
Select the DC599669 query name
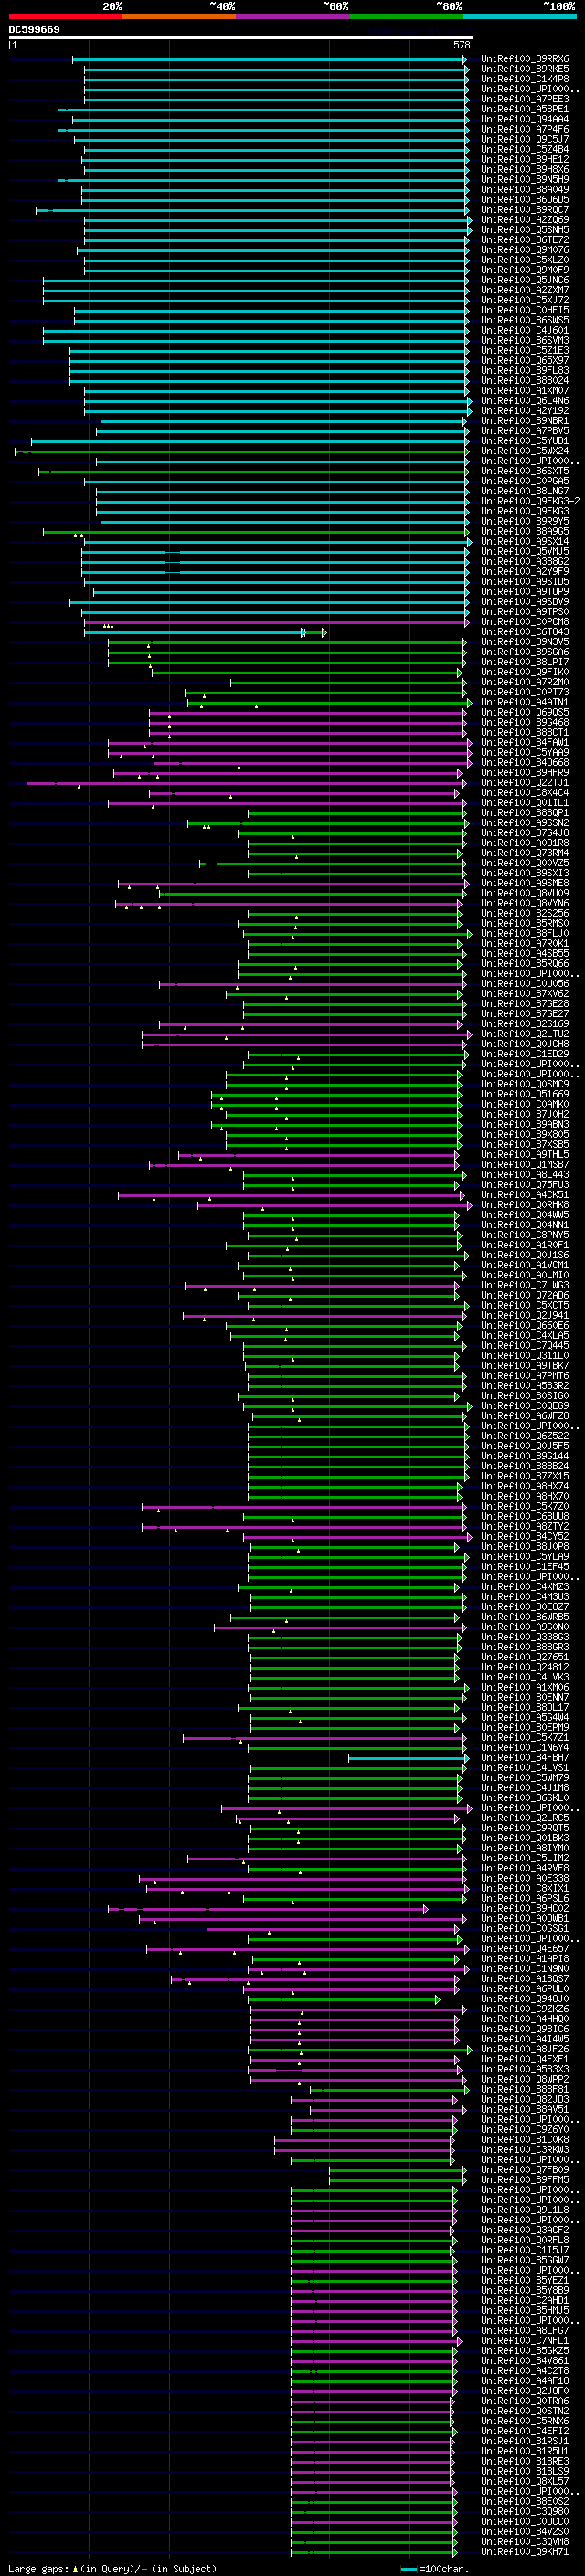pos(34,29)
